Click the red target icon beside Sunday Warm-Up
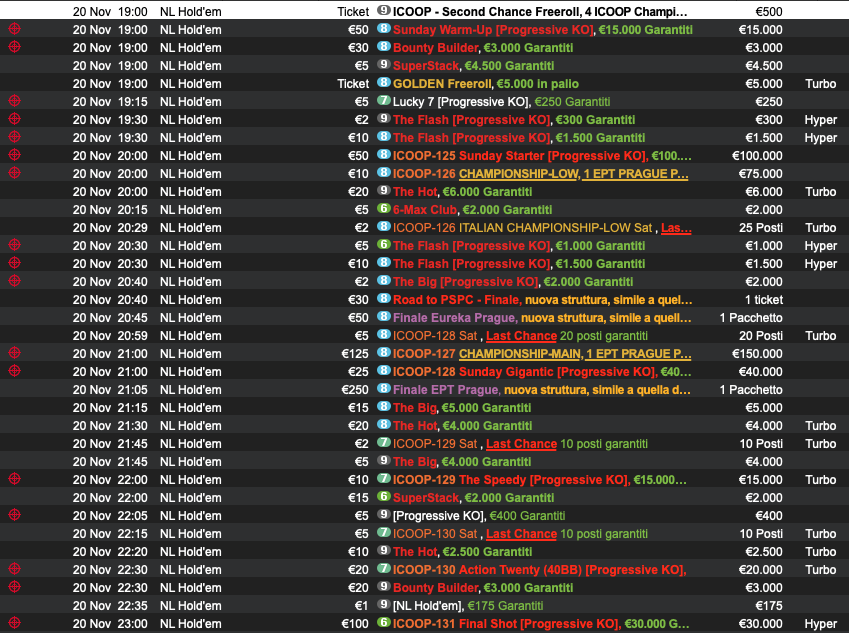849x633 pixels. tap(15, 29)
